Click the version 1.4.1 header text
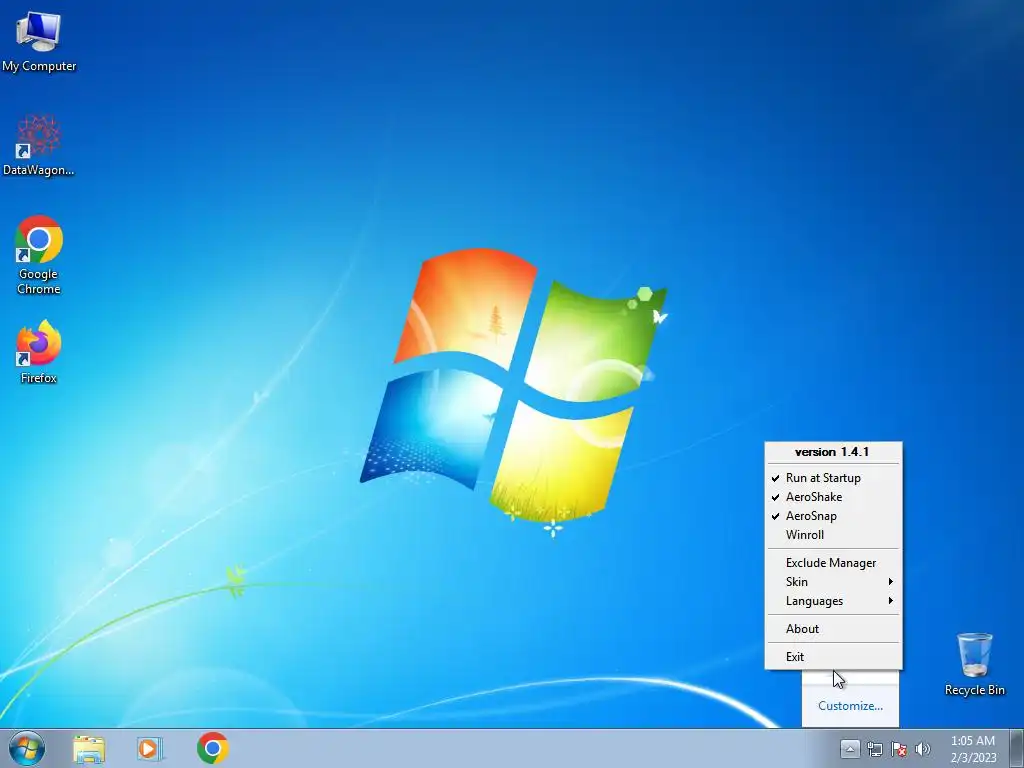The height and width of the screenshot is (768, 1024). tap(832, 452)
